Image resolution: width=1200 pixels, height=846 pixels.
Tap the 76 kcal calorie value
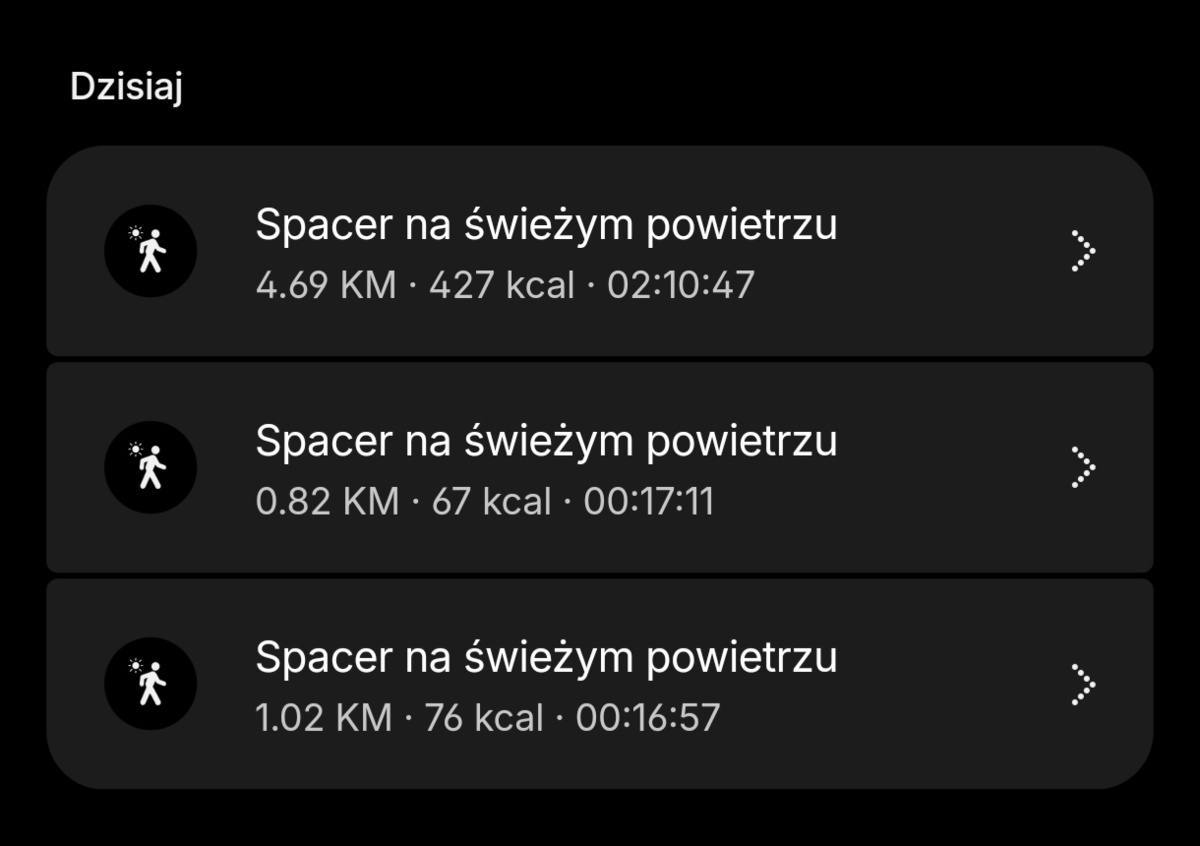(x=484, y=717)
